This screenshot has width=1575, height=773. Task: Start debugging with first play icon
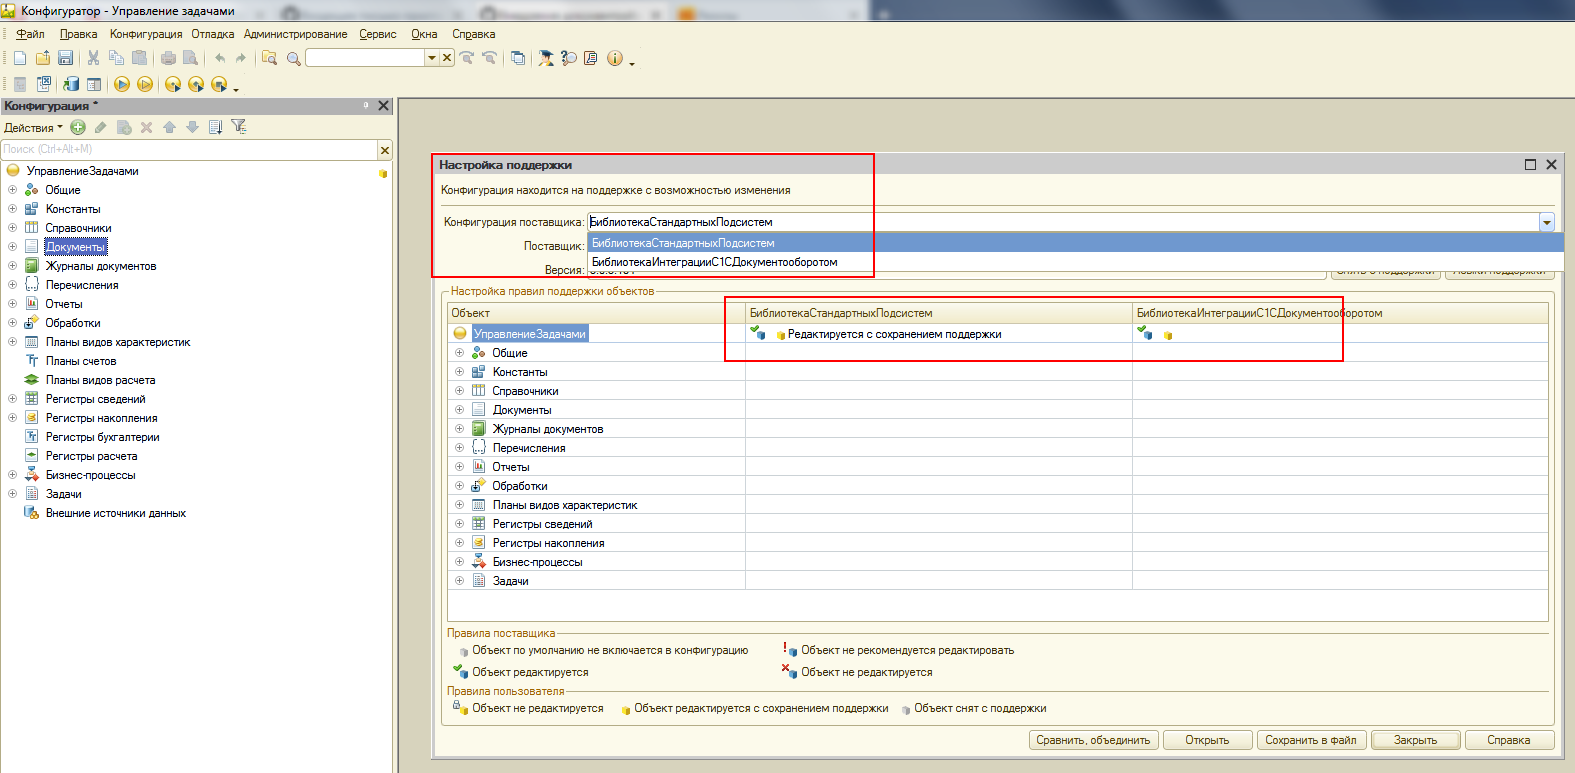pos(122,84)
